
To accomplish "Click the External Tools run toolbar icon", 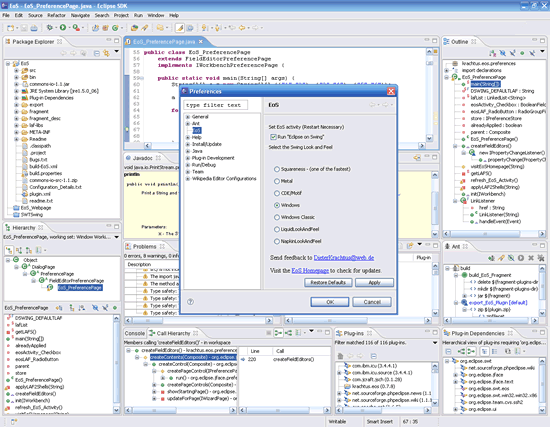I will pyautogui.click(x=76, y=27).
